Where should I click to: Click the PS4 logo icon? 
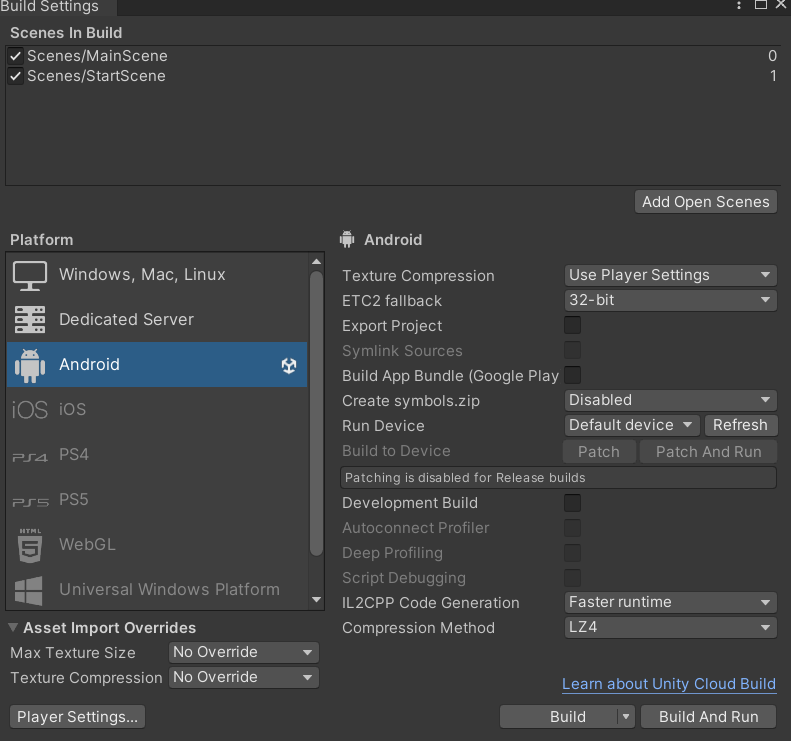[x=30, y=457]
